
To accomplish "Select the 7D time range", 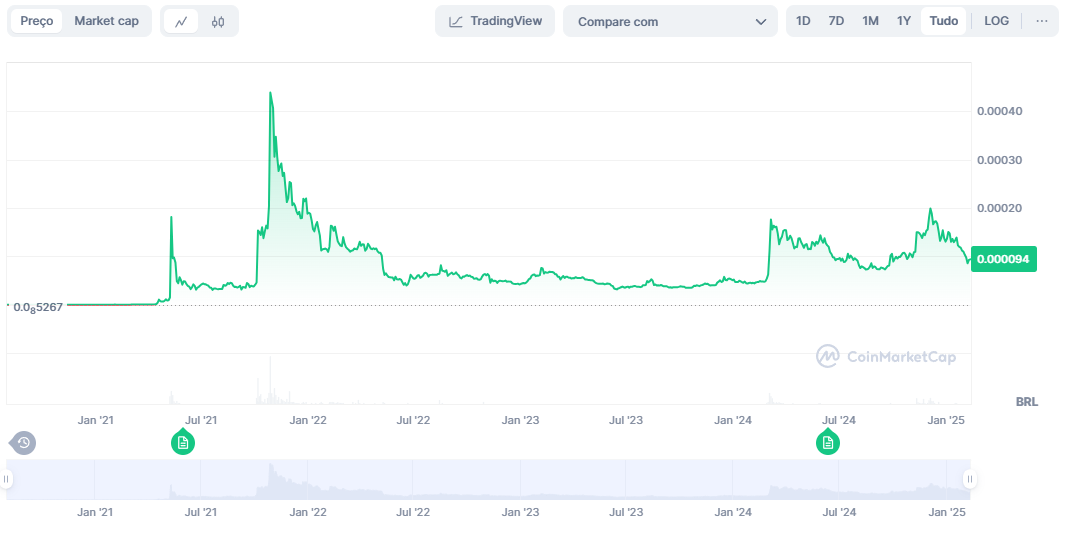I will (x=836, y=21).
